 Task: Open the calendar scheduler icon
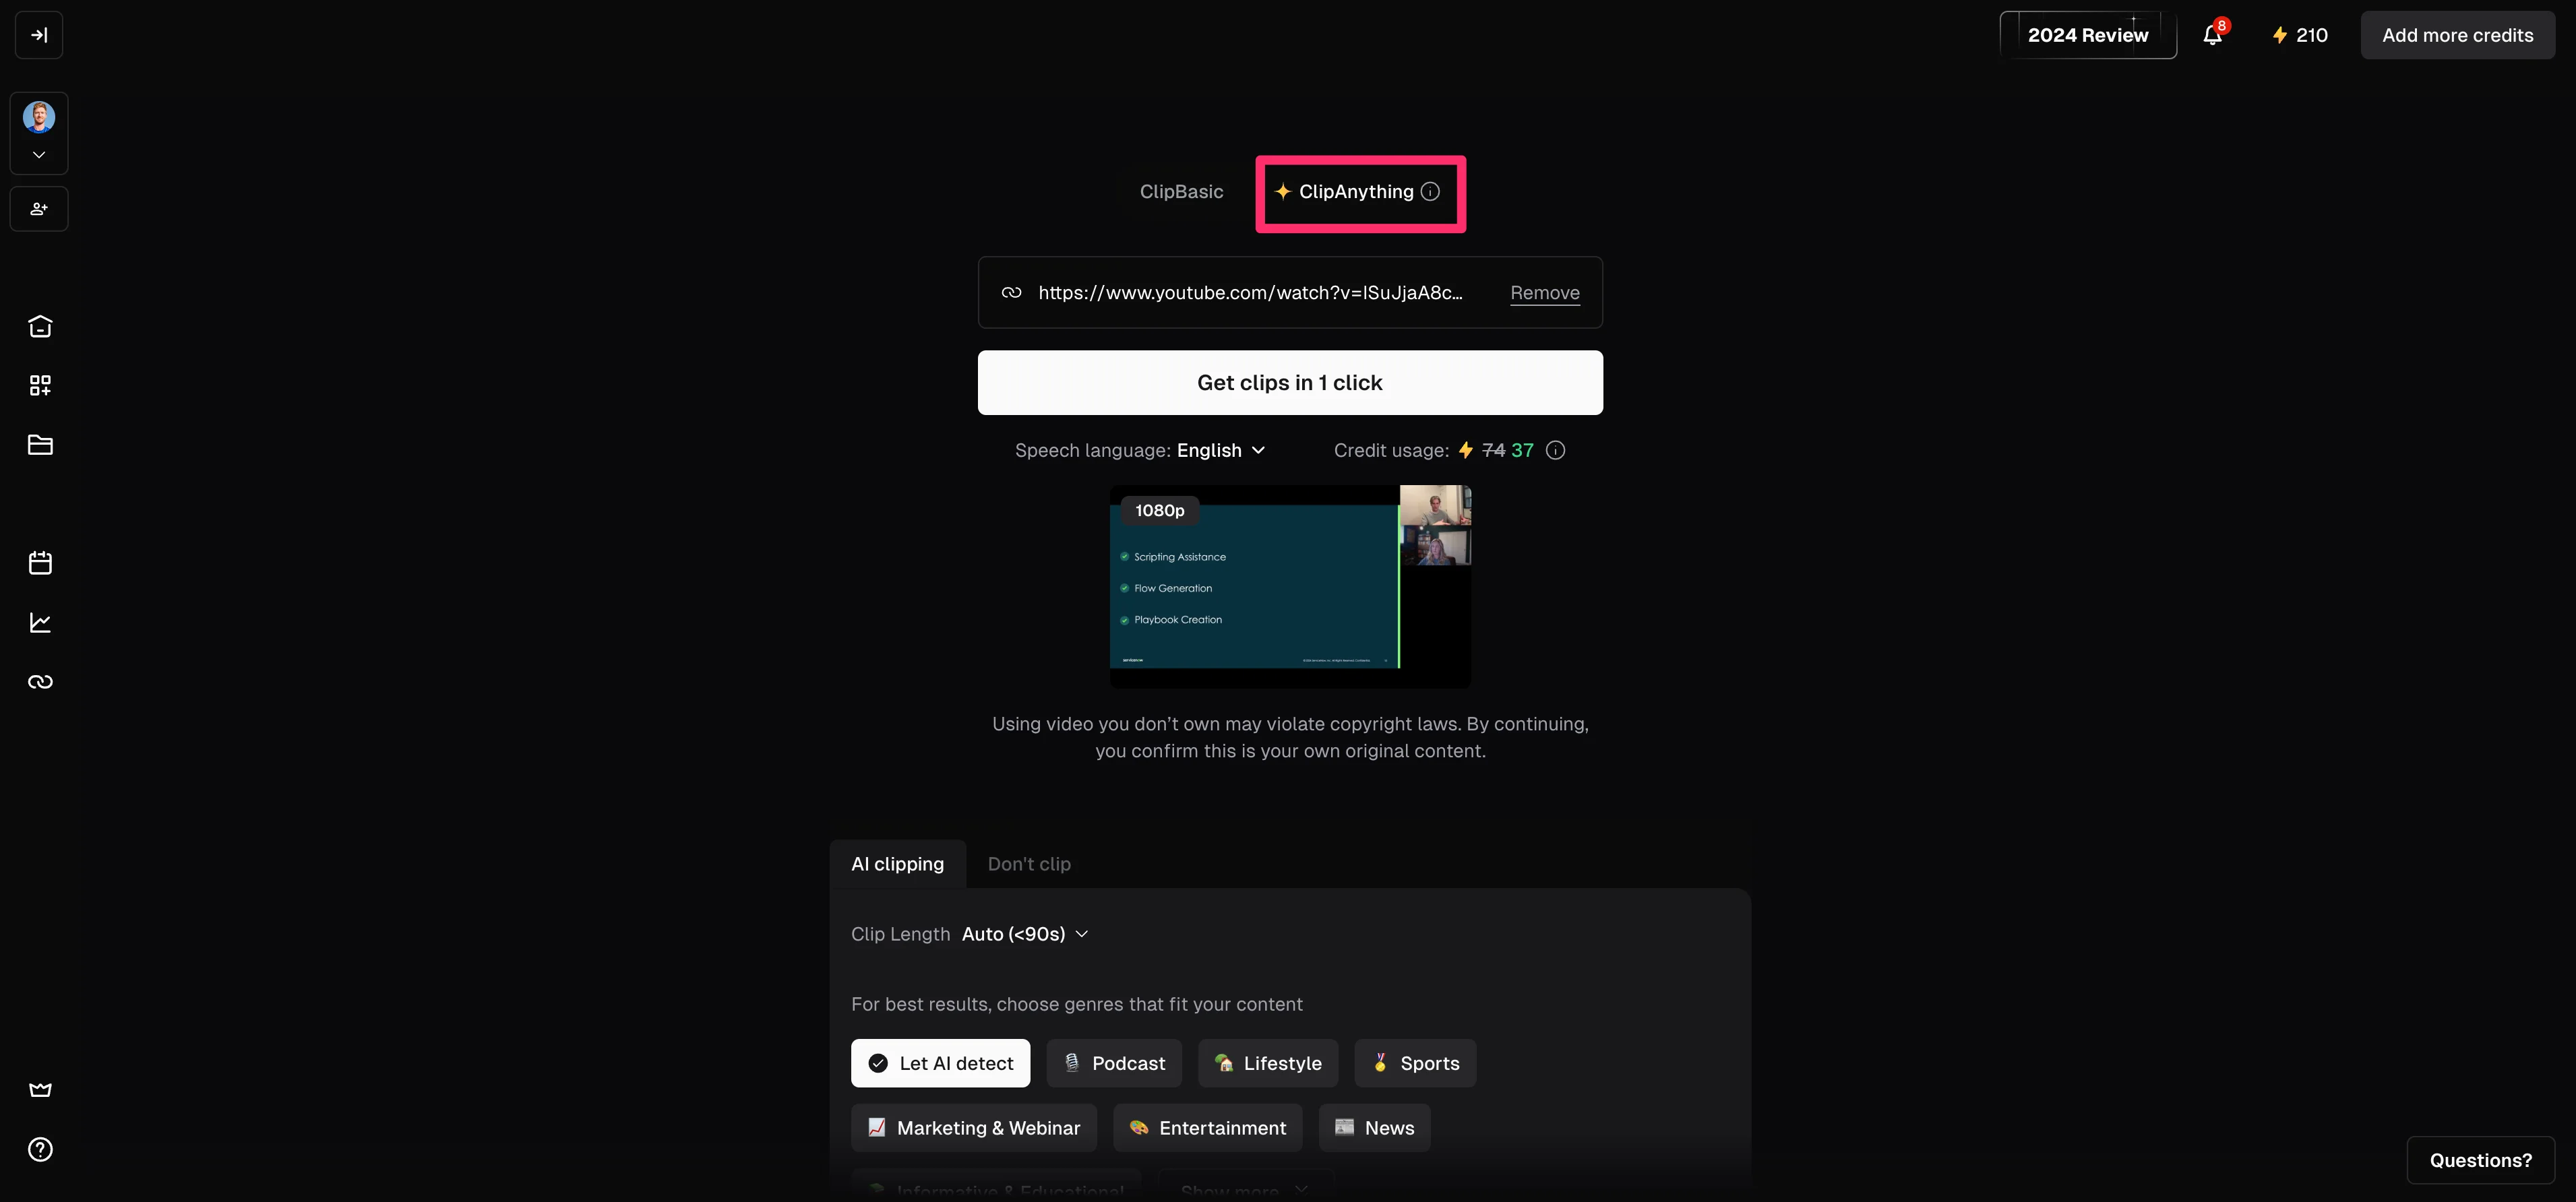coord(40,563)
